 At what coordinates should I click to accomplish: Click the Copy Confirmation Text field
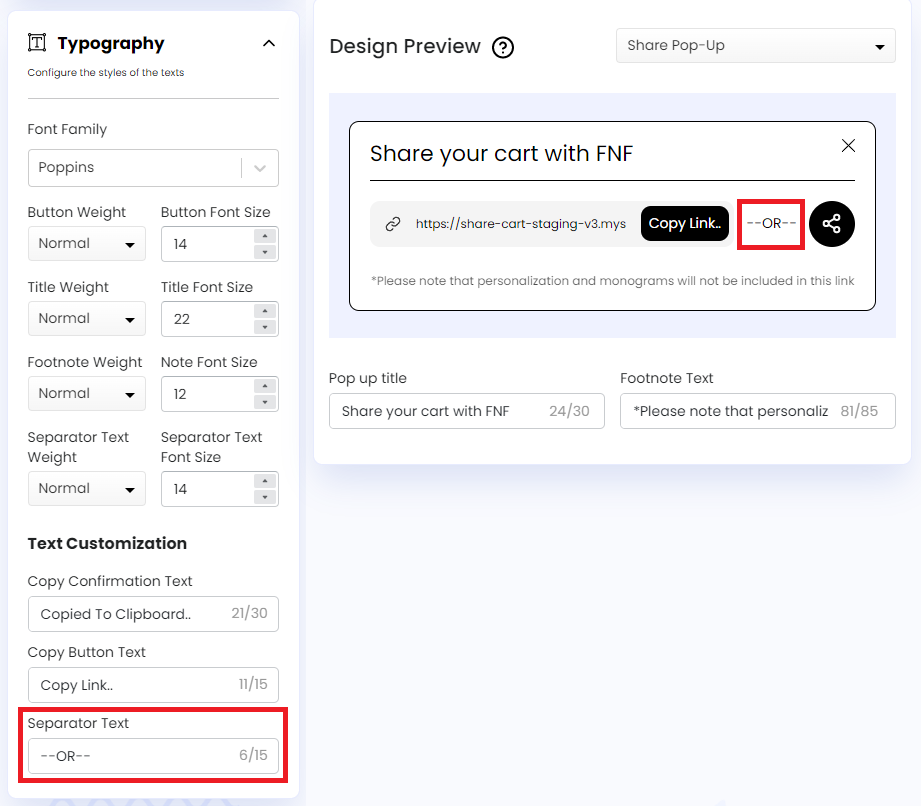(x=130, y=614)
